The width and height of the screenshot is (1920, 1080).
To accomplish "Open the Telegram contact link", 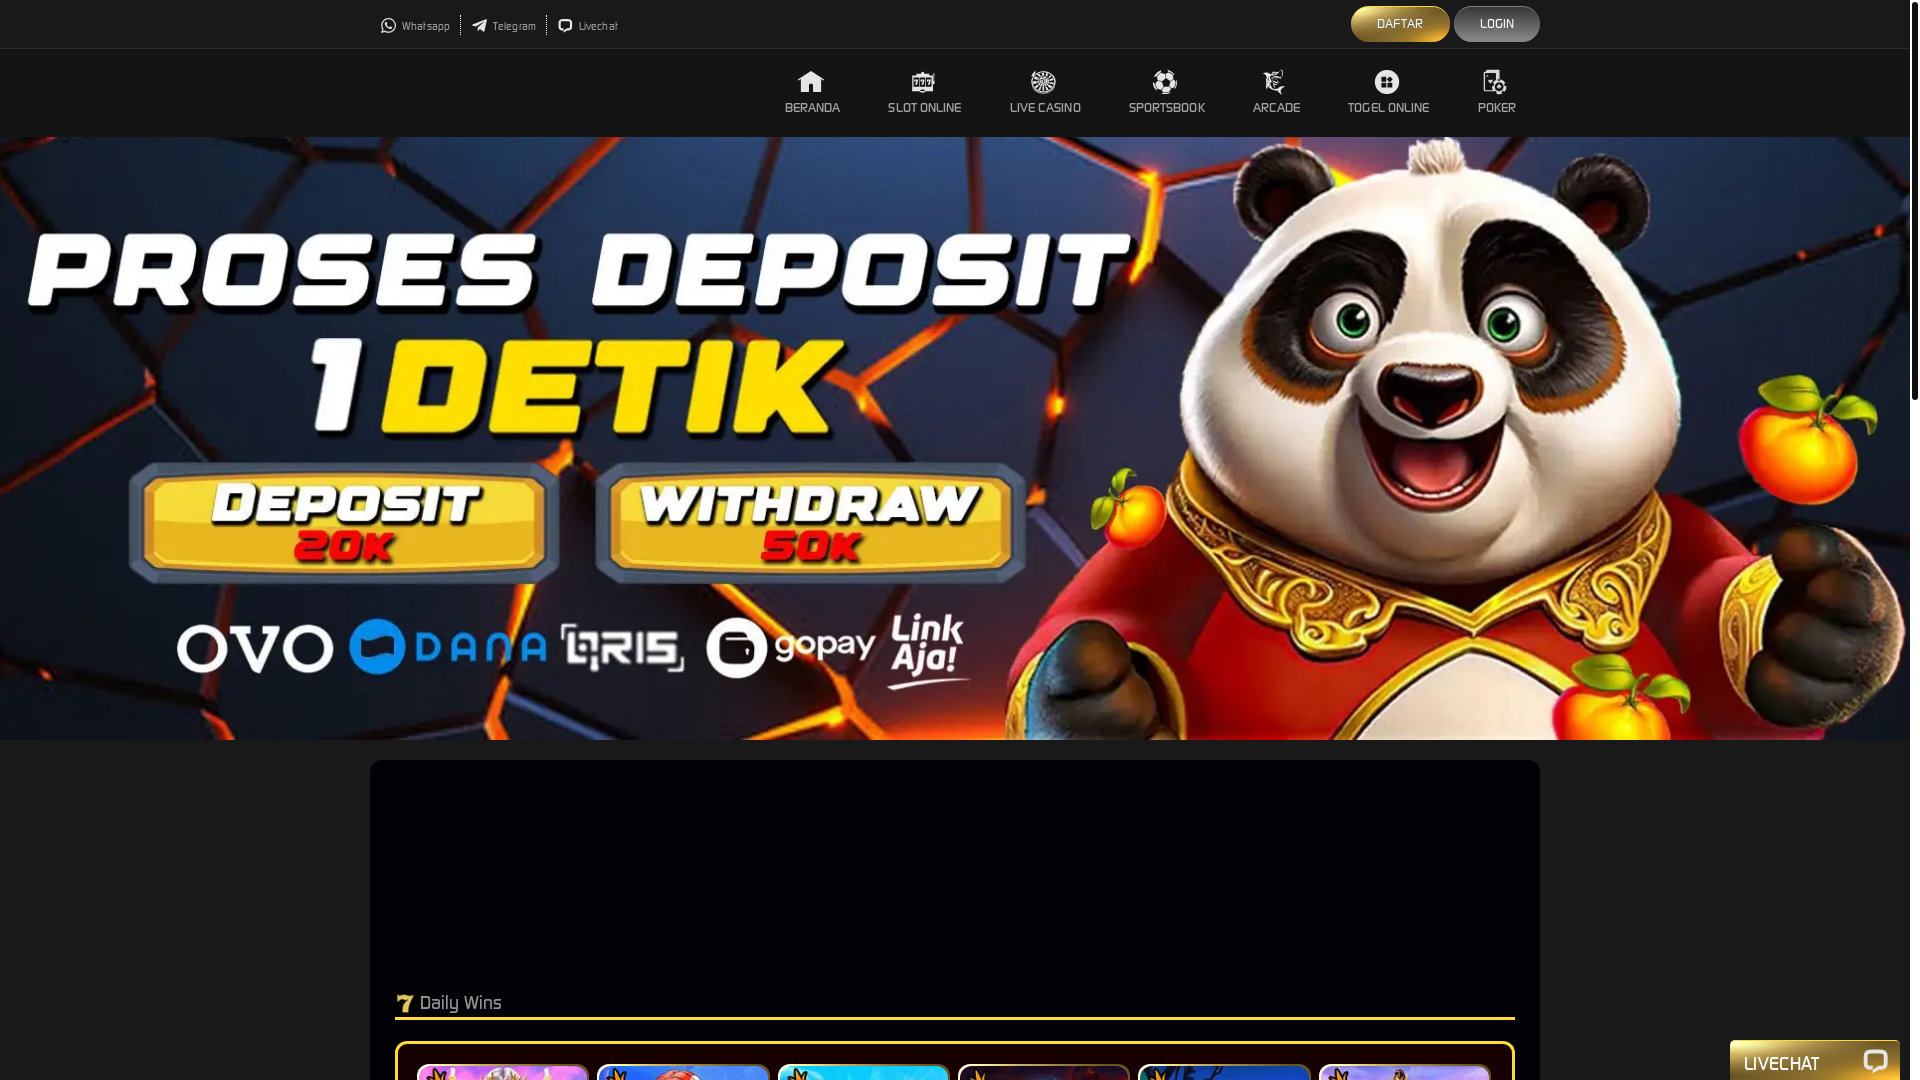I will (x=504, y=26).
